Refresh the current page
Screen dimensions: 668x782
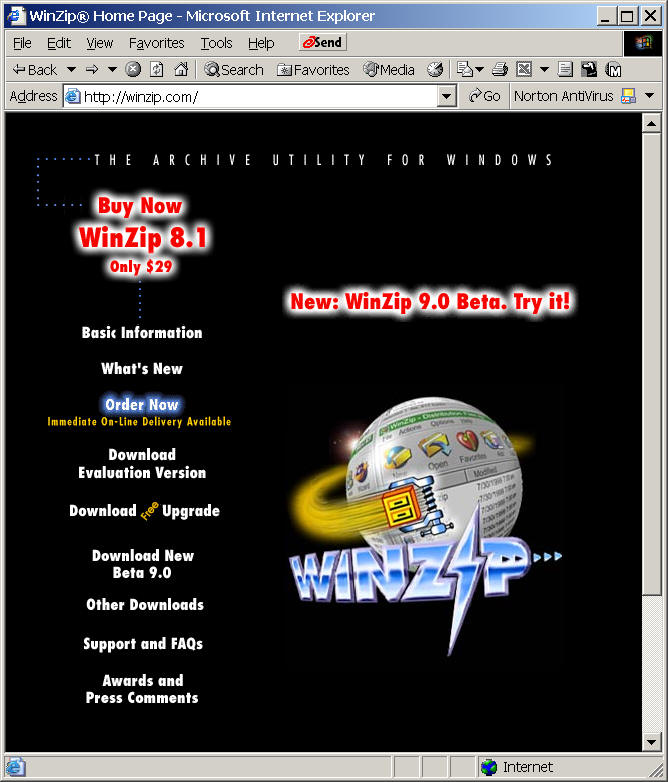(157, 69)
